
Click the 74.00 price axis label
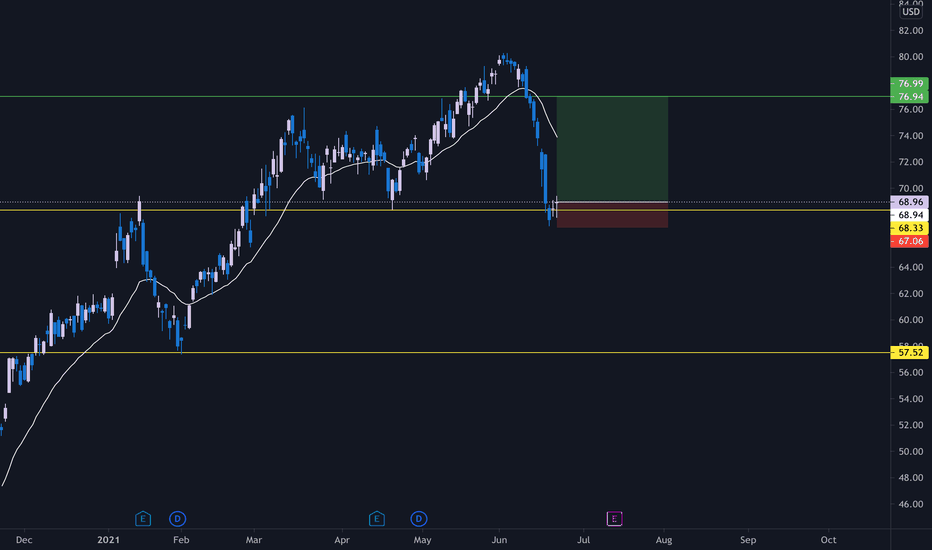pos(911,136)
